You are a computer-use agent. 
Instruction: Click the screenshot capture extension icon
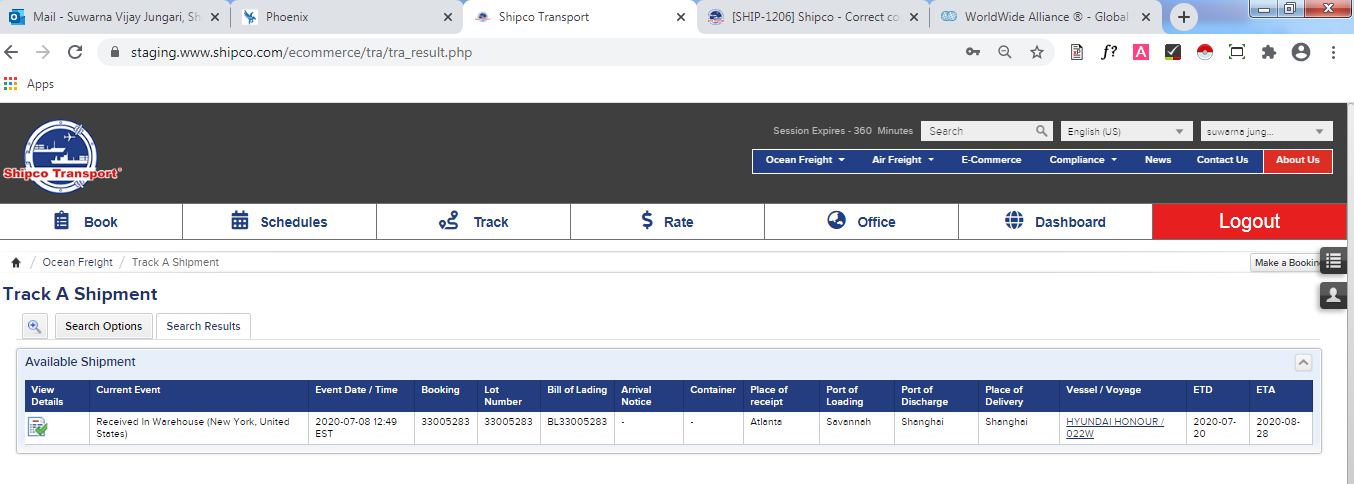click(1237, 52)
